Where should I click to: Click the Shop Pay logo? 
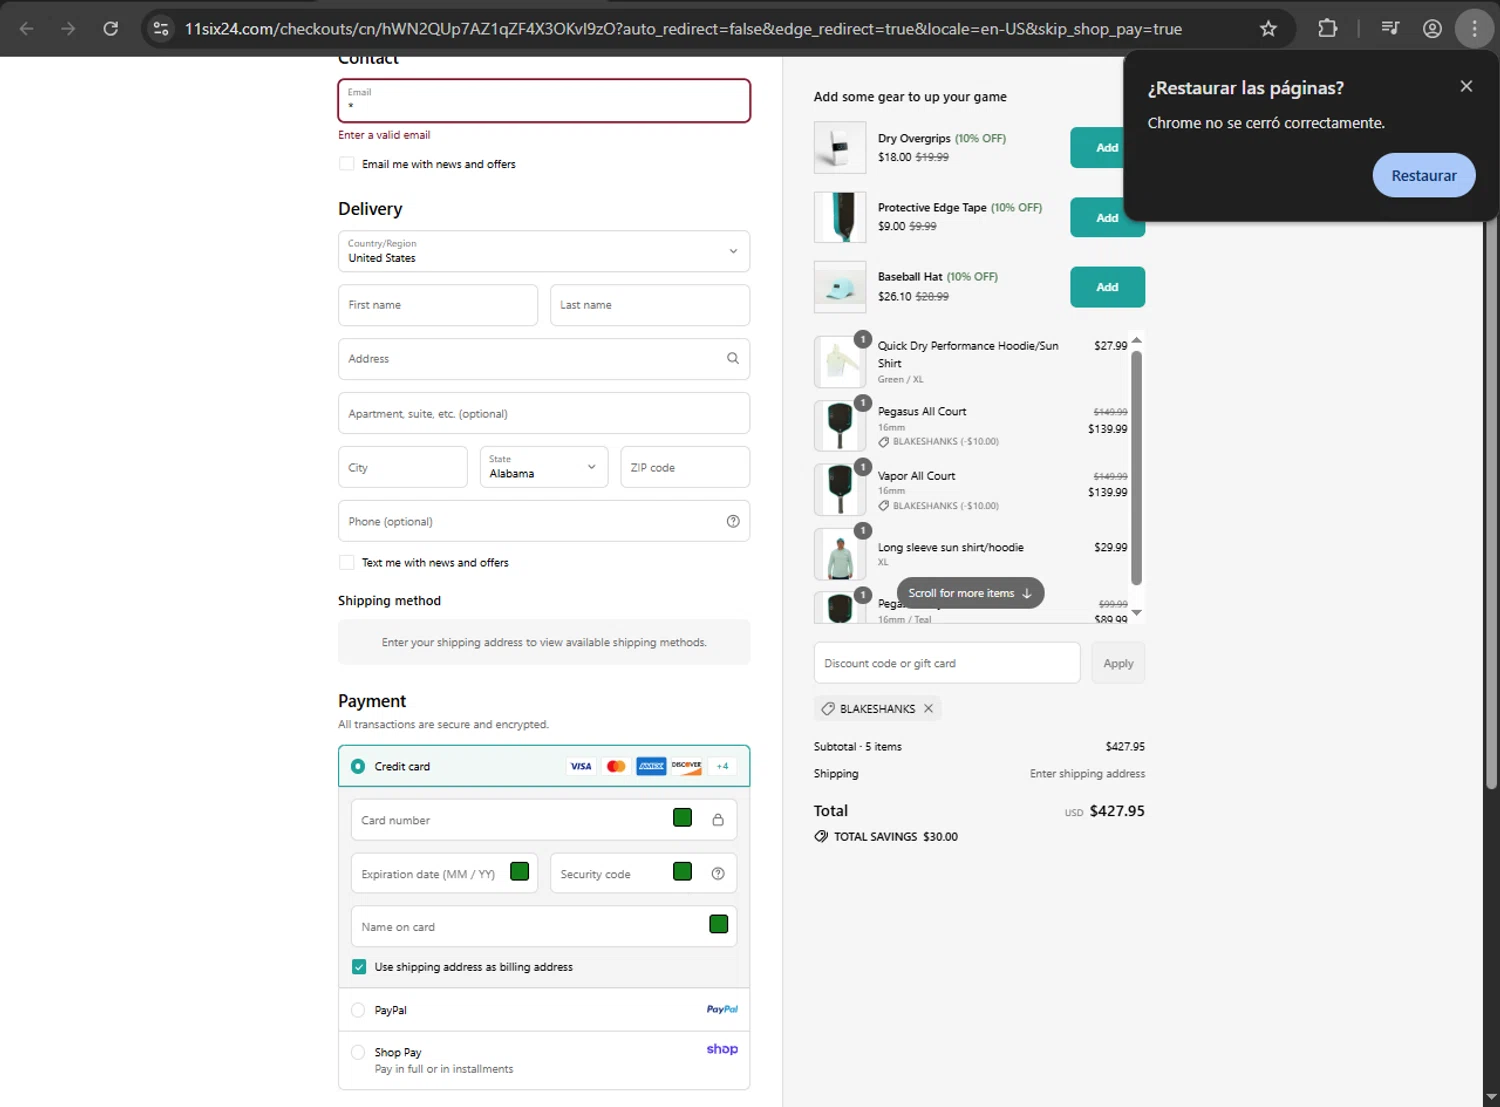pyautogui.click(x=722, y=1049)
